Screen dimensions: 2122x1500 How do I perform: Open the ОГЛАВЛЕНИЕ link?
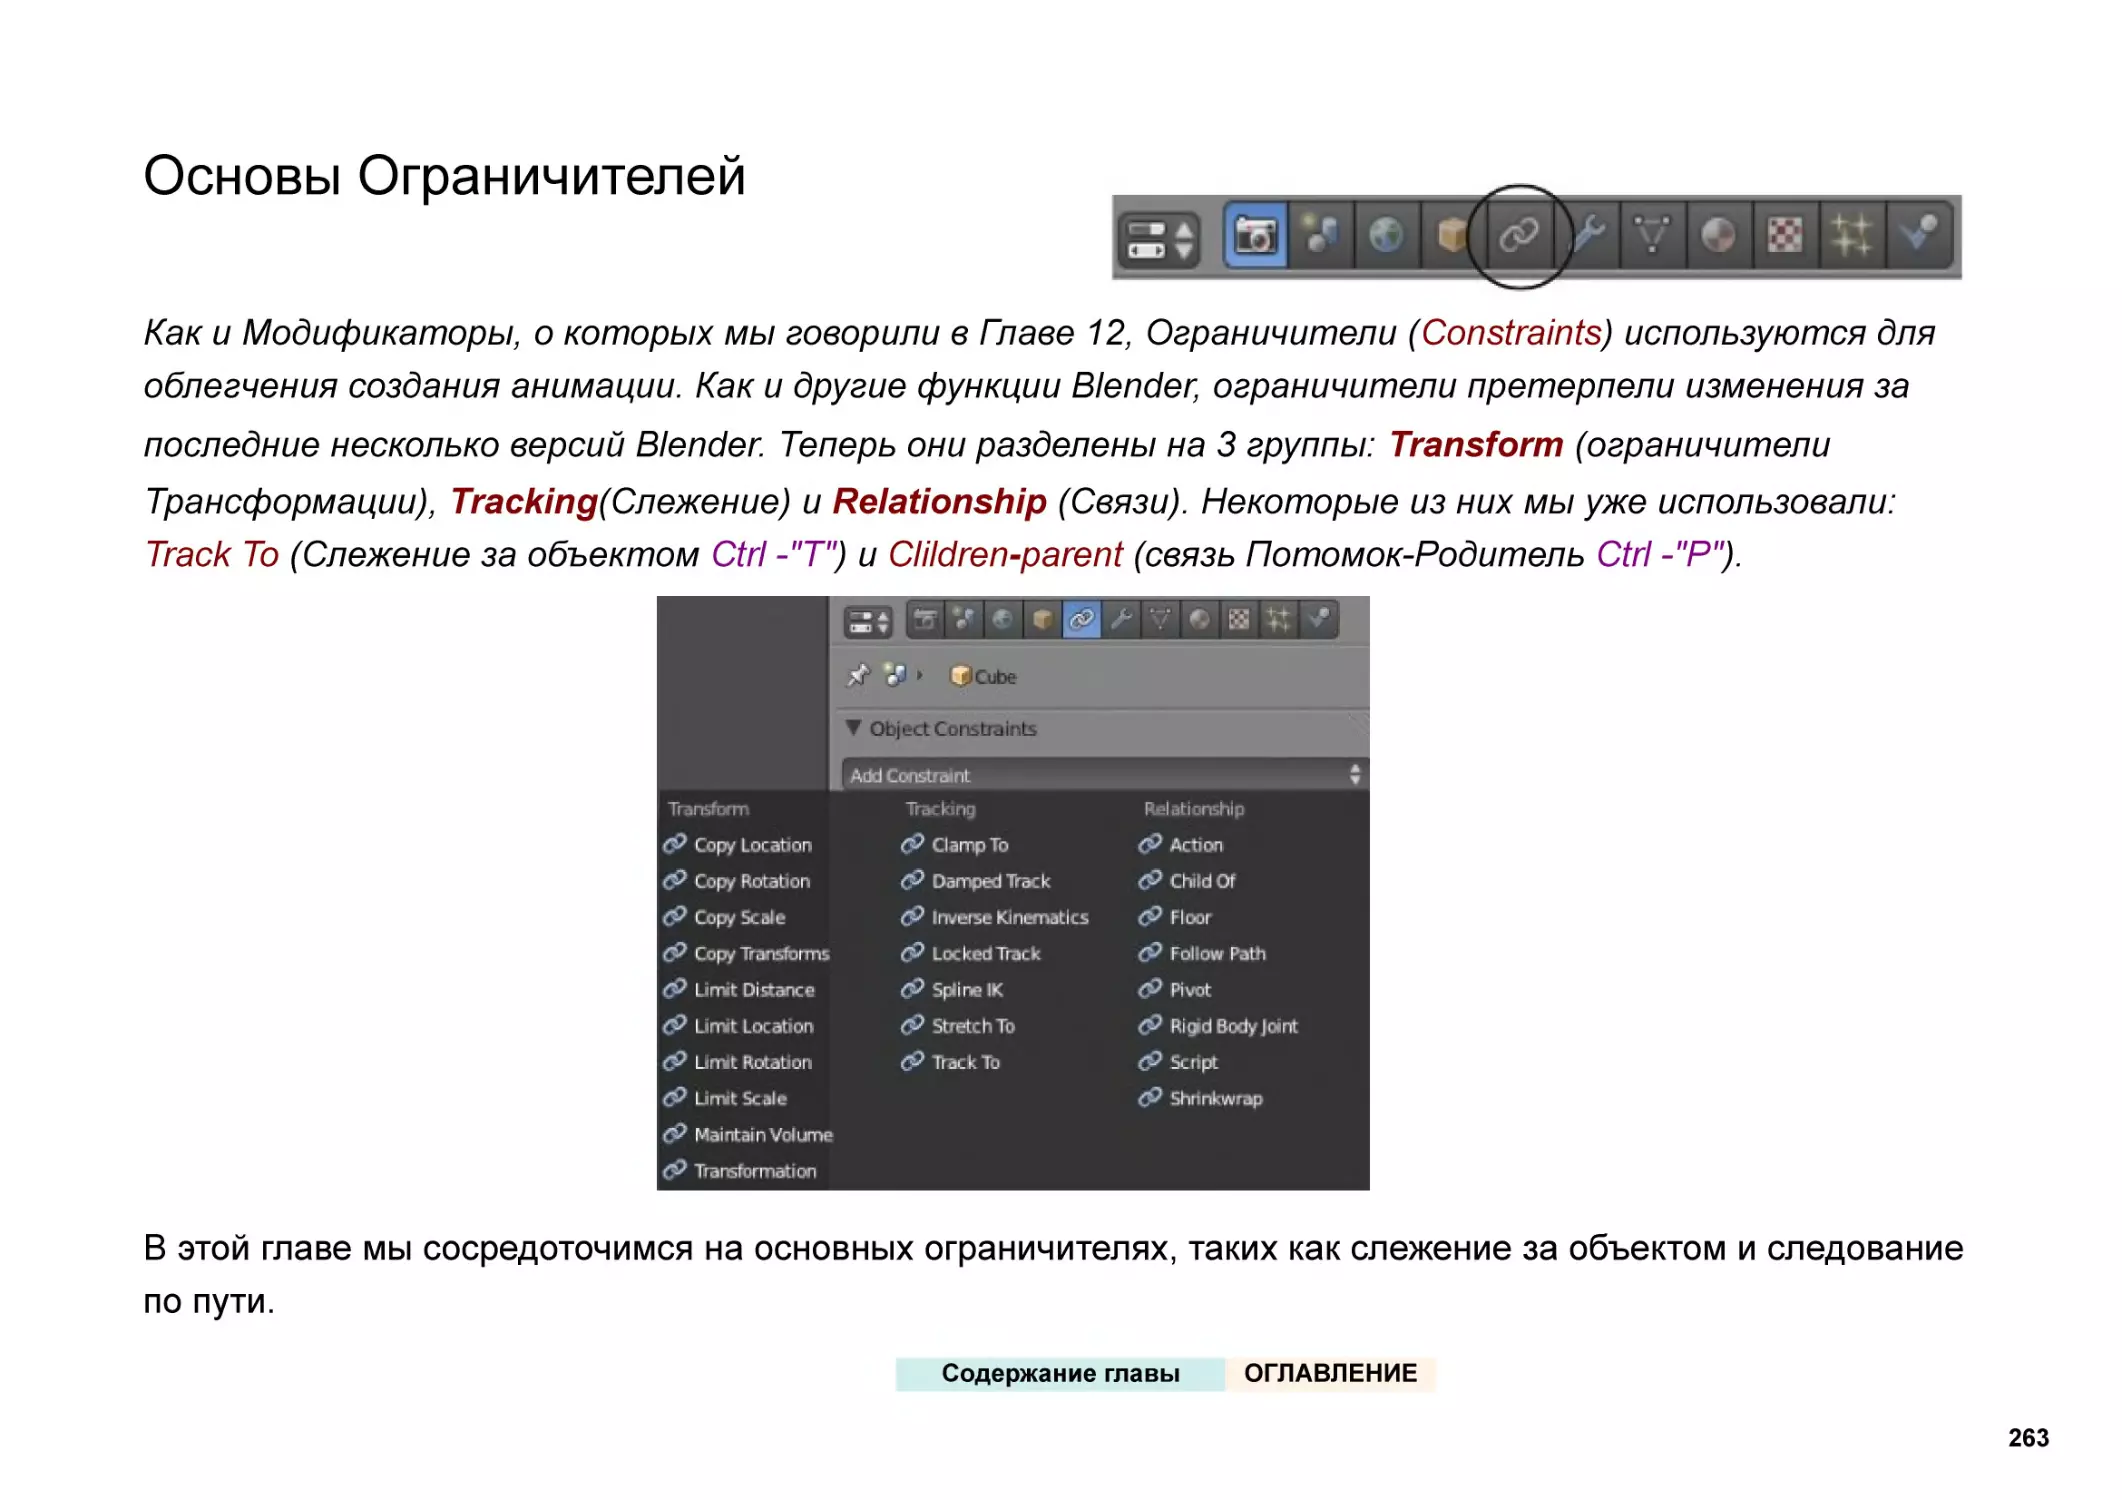1330,1373
